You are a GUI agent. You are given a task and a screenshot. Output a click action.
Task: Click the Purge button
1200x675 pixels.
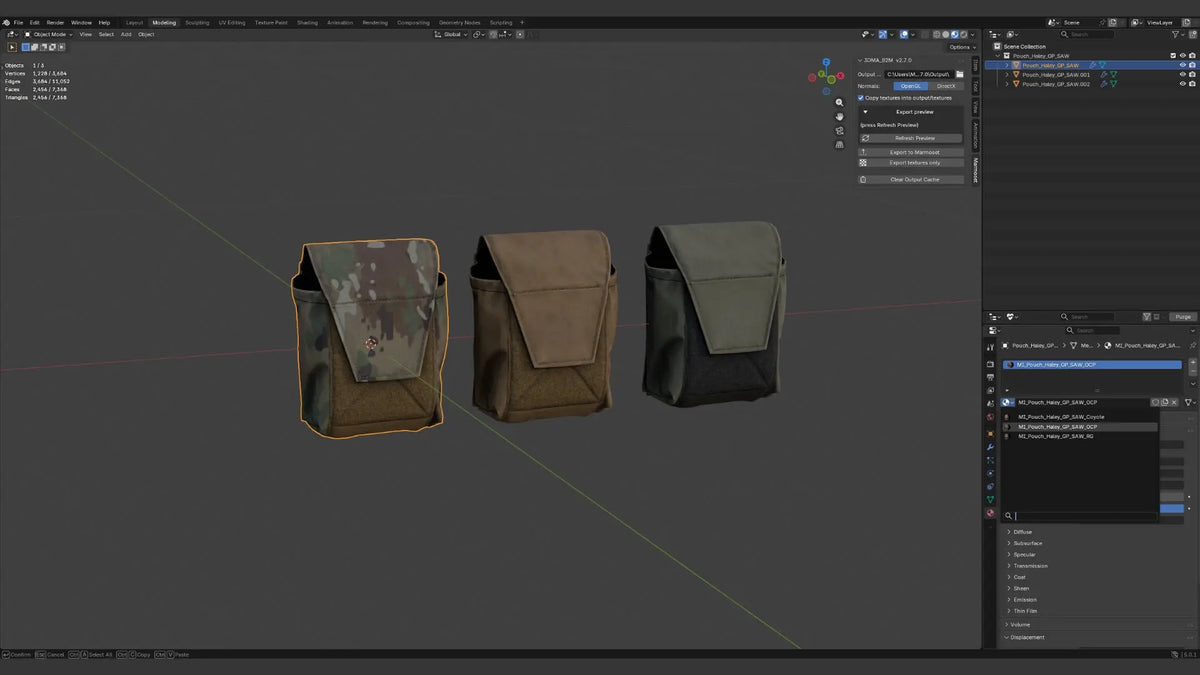1183,317
